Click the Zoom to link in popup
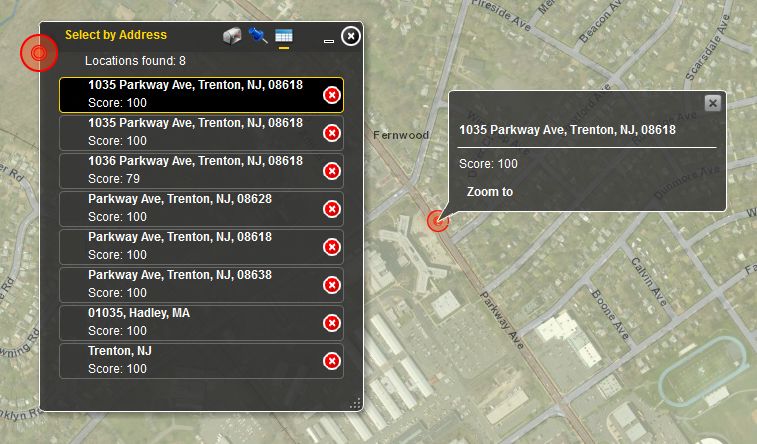The width and height of the screenshot is (757, 444). click(490, 192)
